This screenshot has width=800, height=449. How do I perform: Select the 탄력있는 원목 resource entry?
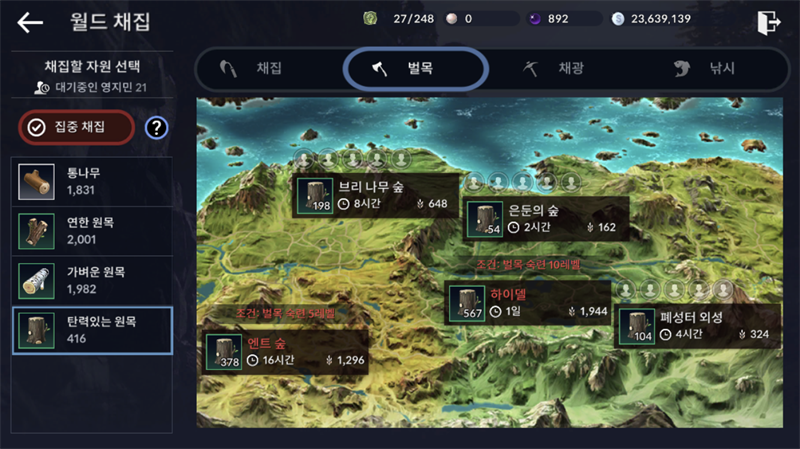[x=92, y=330]
